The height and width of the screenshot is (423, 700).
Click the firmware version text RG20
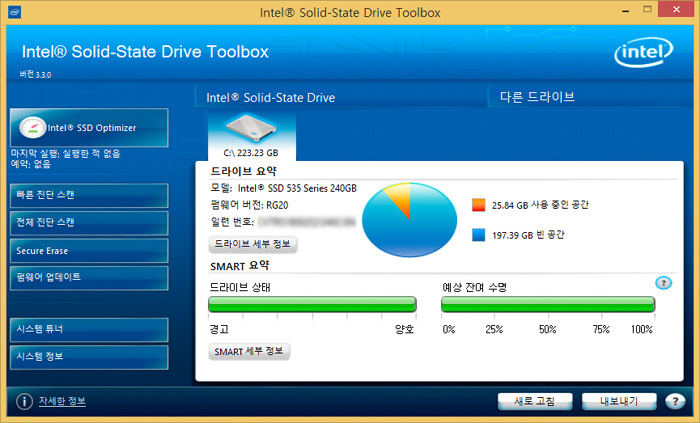click(277, 205)
